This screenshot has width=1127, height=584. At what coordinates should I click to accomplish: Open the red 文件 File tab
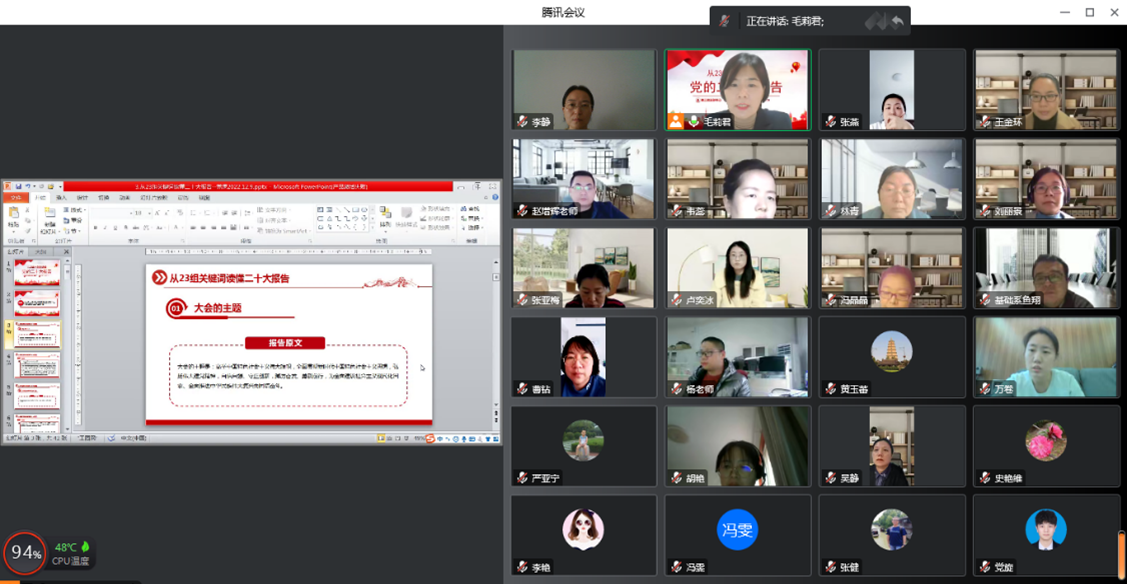point(15,198)
